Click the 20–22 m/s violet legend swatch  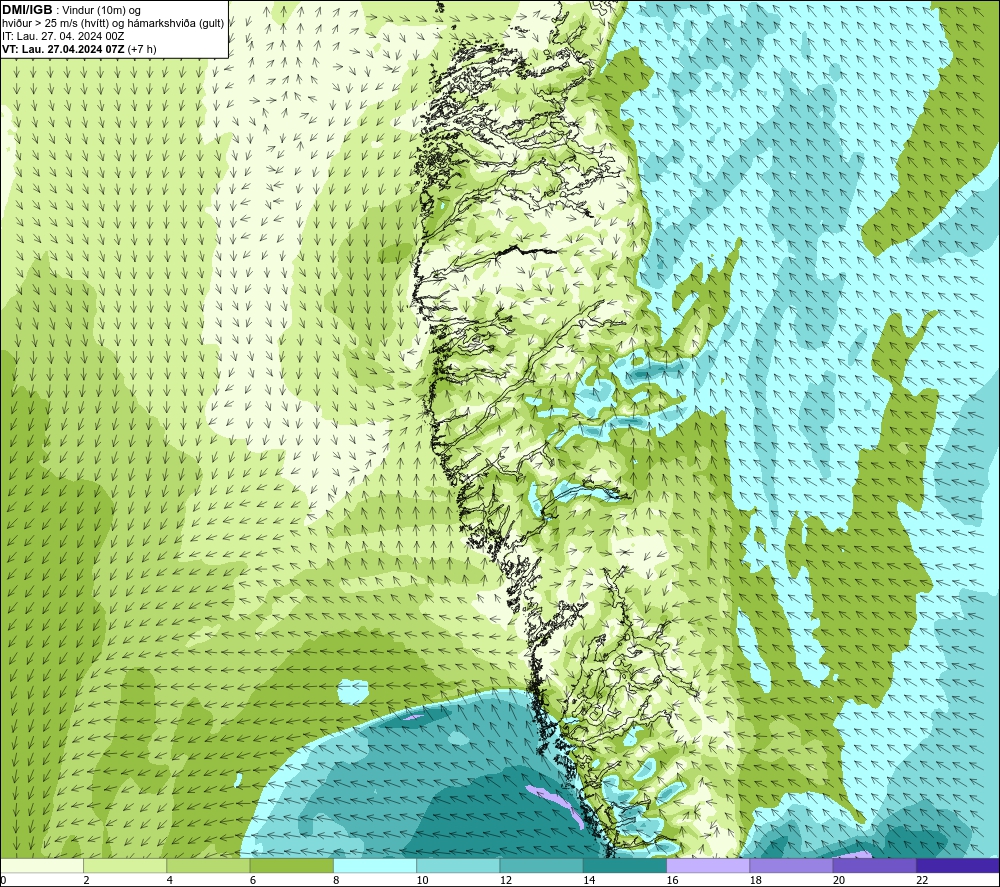coord(874,865)
